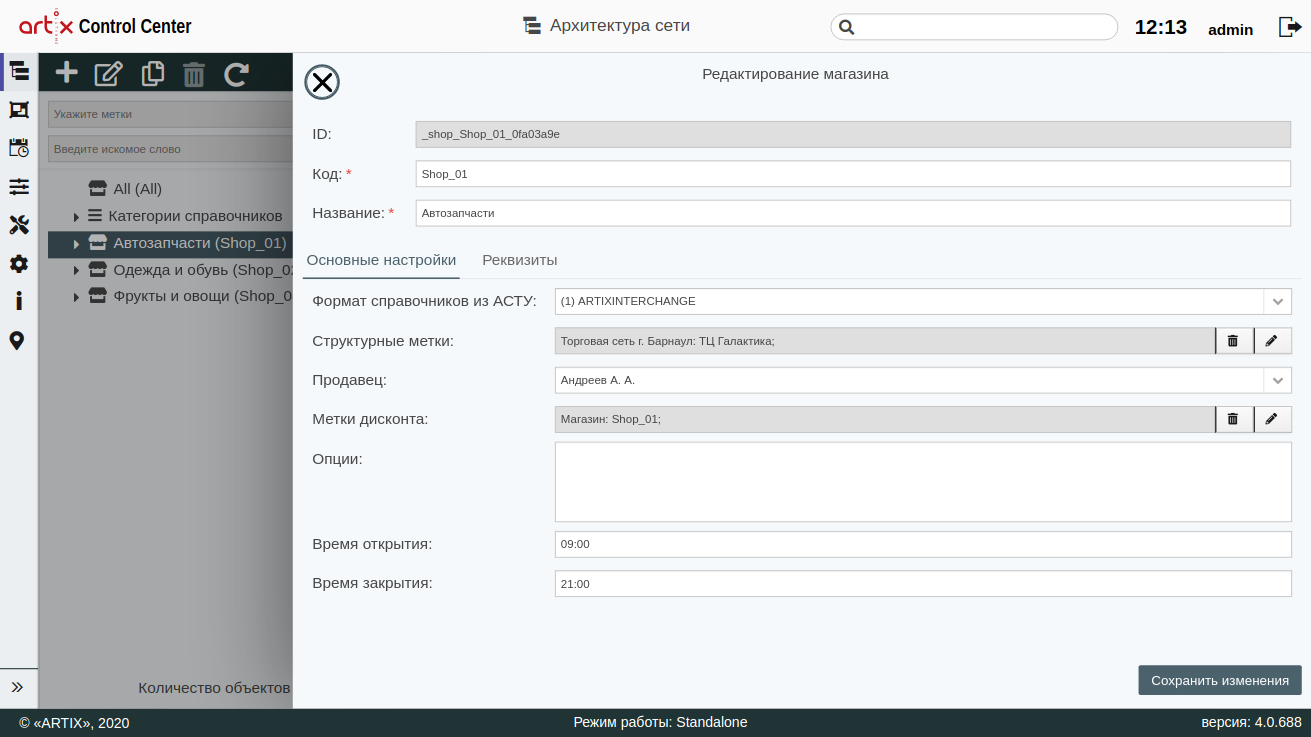Click the ARTIX Control Center logo
This screenshot has width=1311, height=737.
click(x=105, y=27)
